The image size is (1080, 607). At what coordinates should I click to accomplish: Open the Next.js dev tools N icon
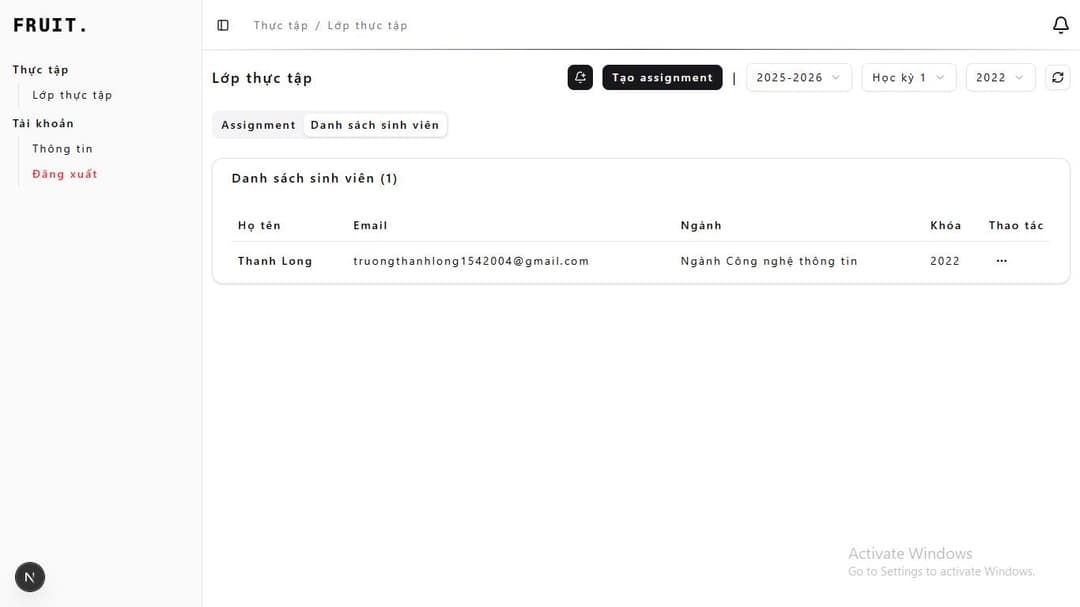[29, 577]
